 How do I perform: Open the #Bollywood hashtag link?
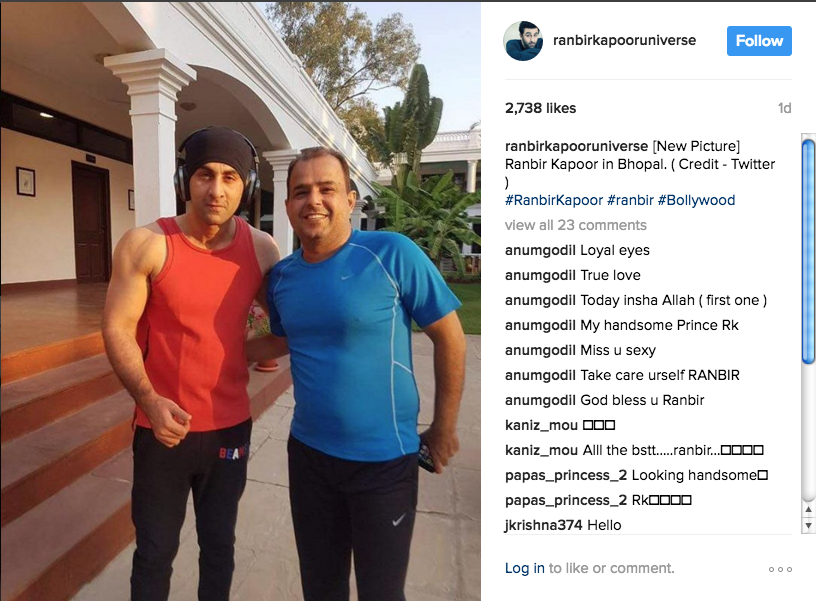[696, 200]
